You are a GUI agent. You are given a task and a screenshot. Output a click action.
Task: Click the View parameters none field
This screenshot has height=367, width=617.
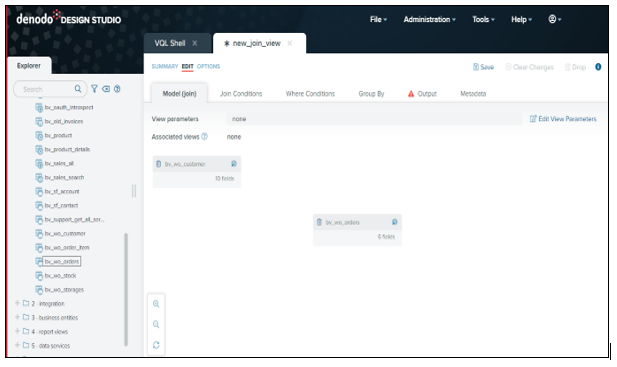374,119
